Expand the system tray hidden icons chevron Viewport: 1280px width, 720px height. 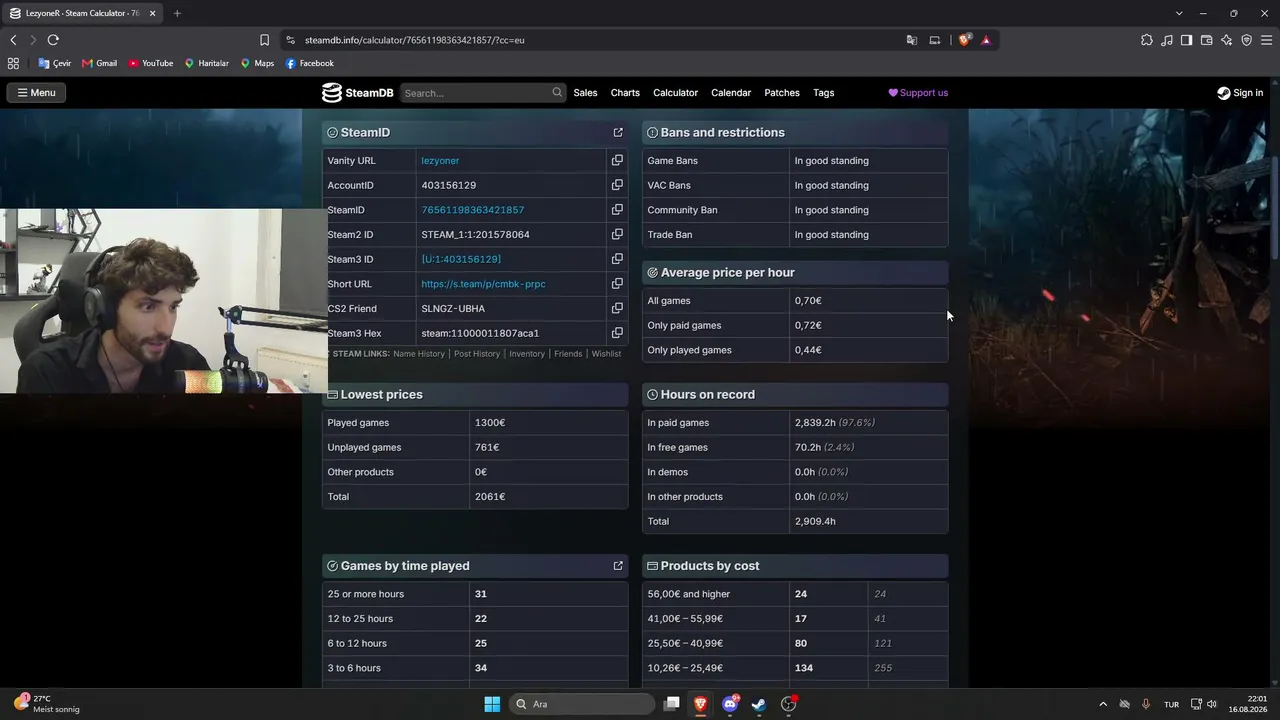click(1103, 704)
